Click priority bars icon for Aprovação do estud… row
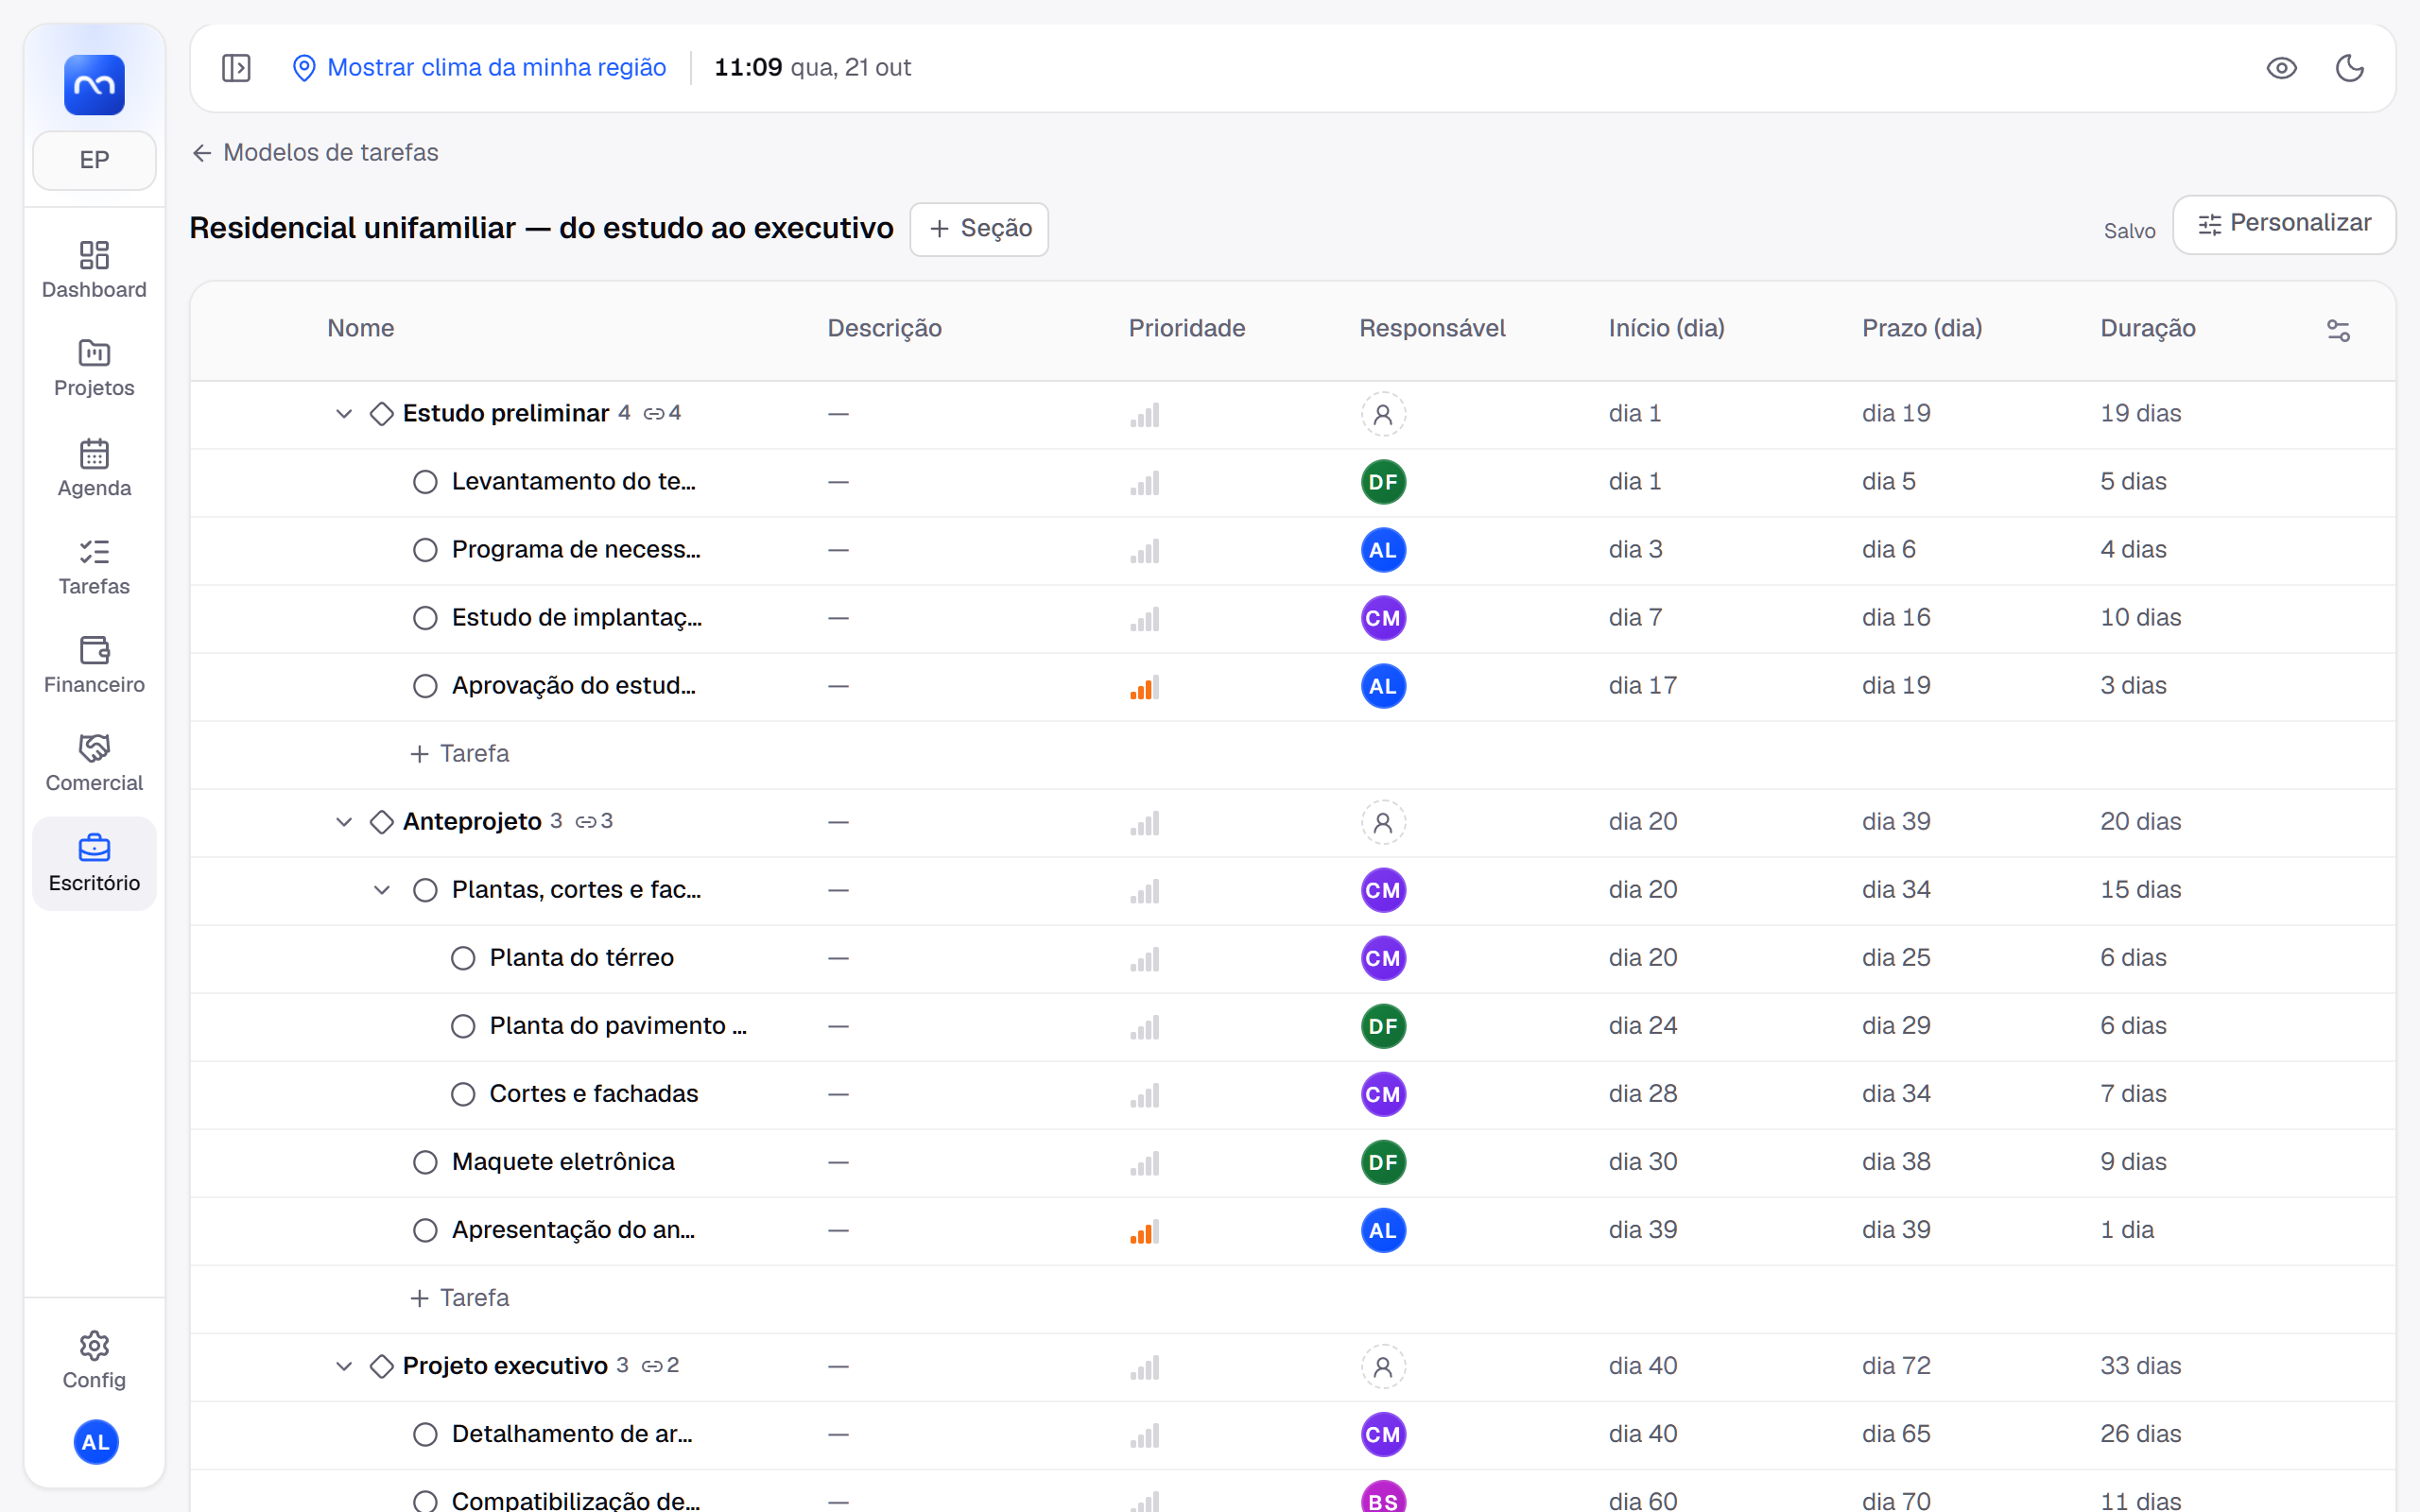2420x1512 pixels. (1144, 687)
